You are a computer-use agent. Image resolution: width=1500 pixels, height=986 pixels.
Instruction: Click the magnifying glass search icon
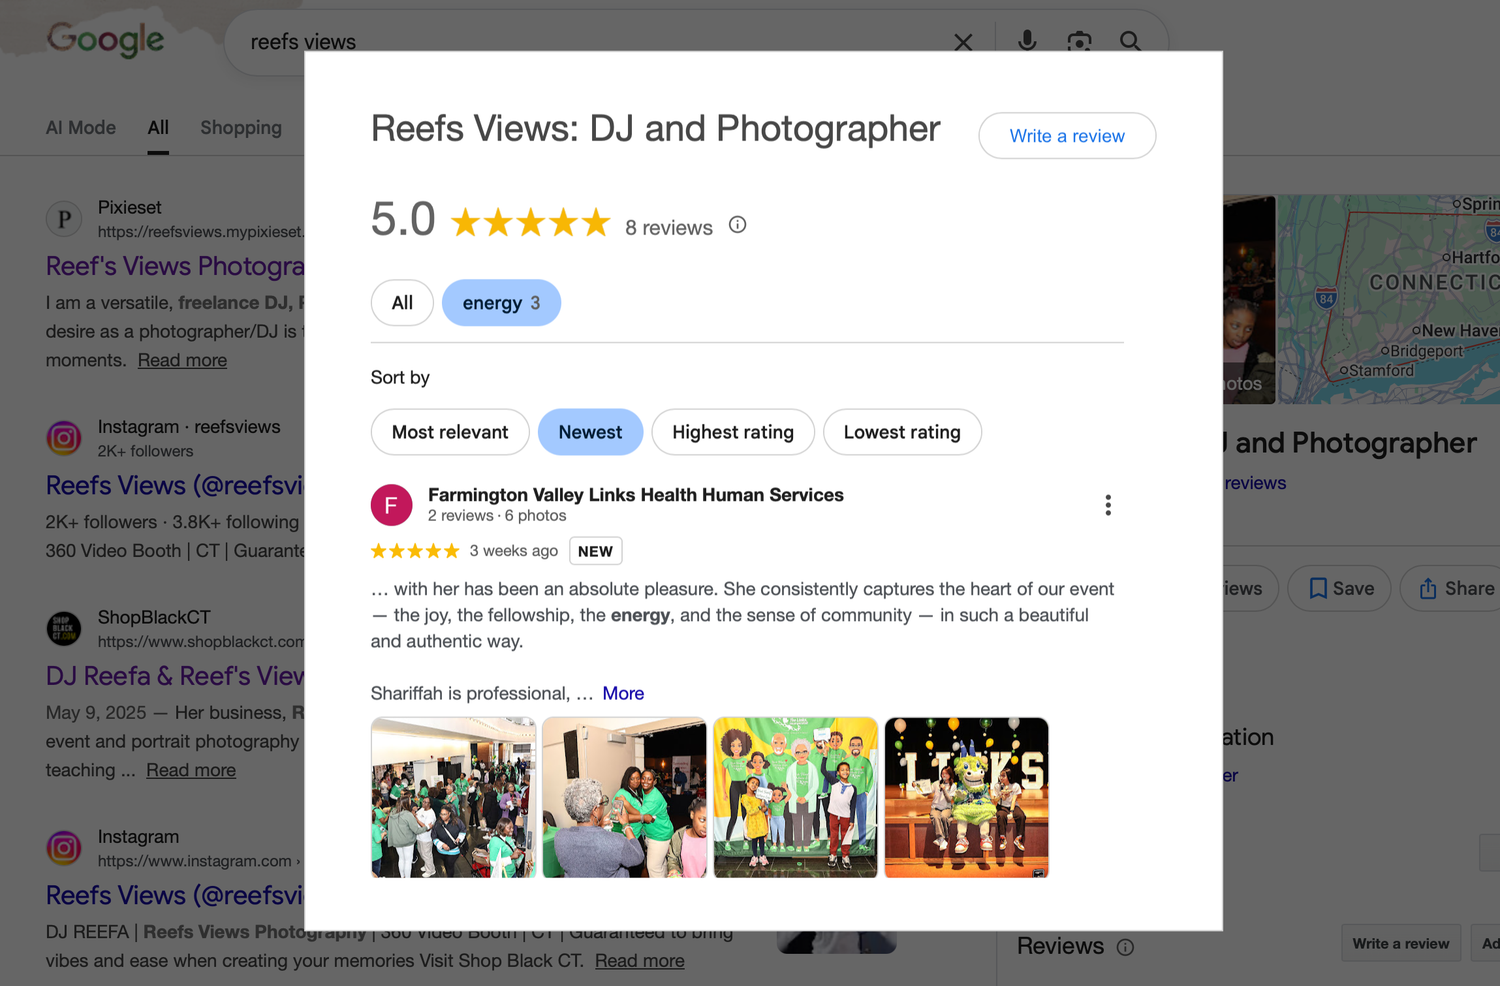click(x=1130, y=41)
